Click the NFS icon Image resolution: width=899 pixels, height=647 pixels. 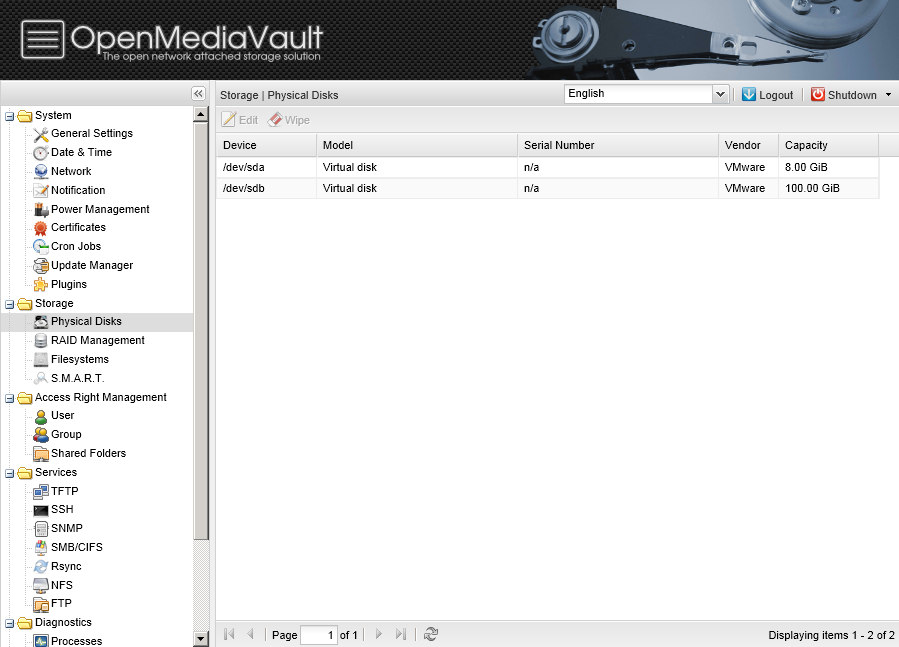click(x=41, y=586)
